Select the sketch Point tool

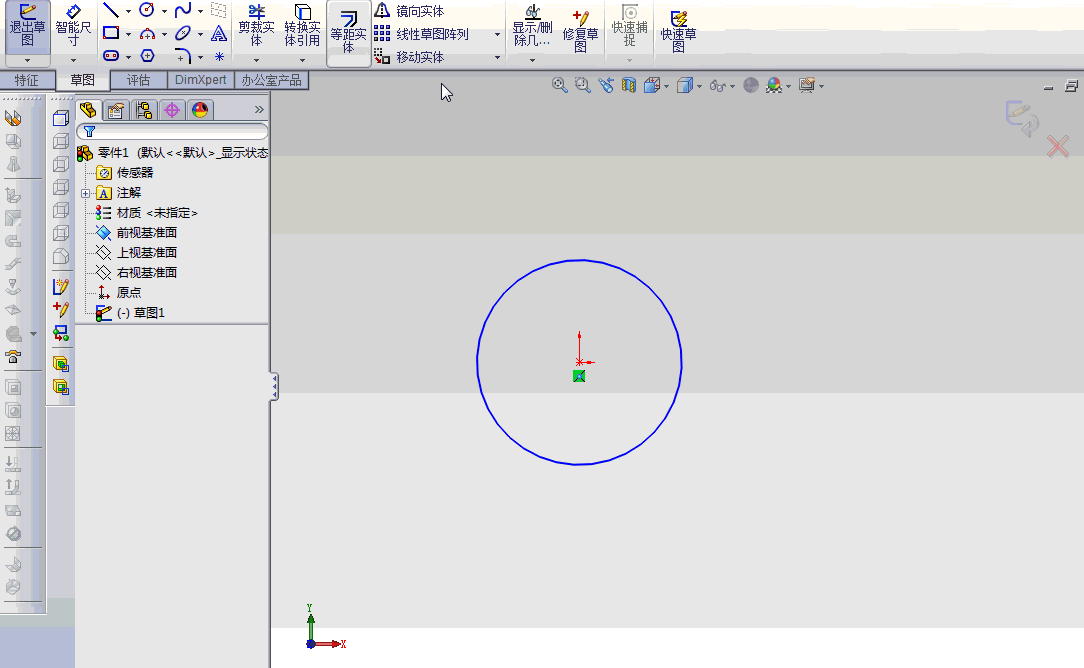click(x=219, y=56)
